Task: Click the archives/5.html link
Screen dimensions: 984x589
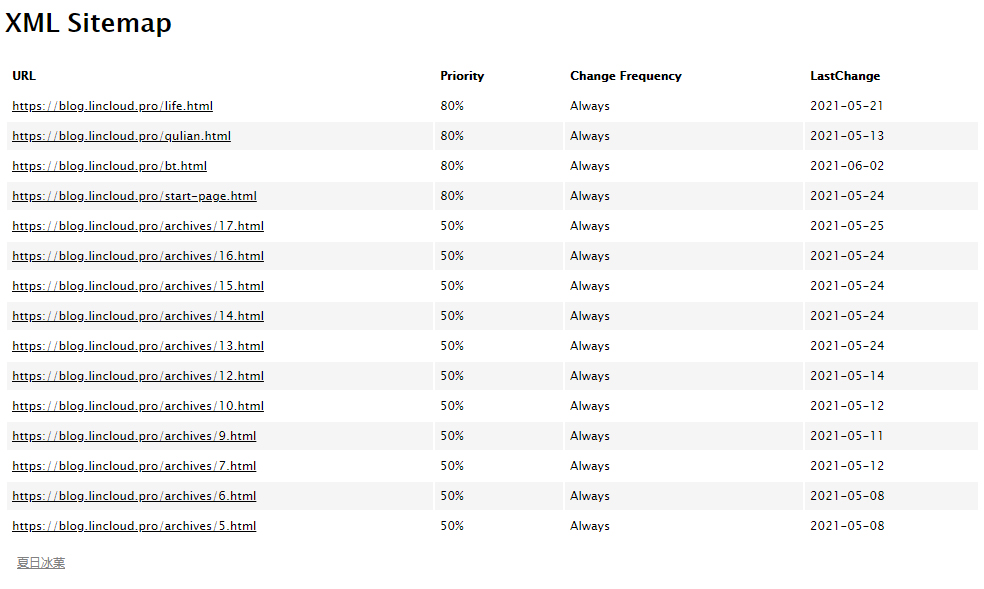Action: tap(134, 526)
